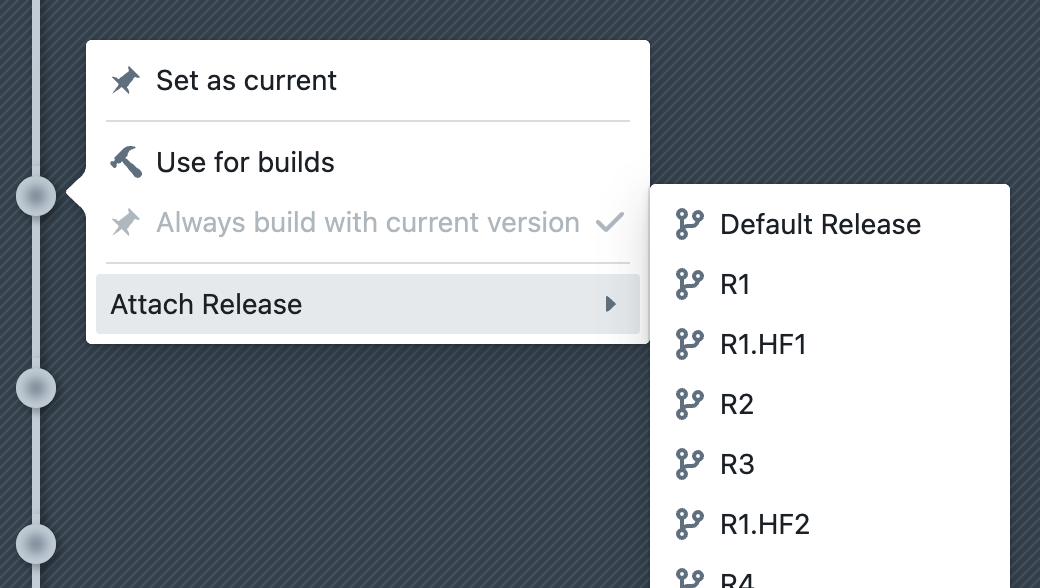Pick release R2 from the list
This screenshot has width=1040, height=588.
coord(737,404)
